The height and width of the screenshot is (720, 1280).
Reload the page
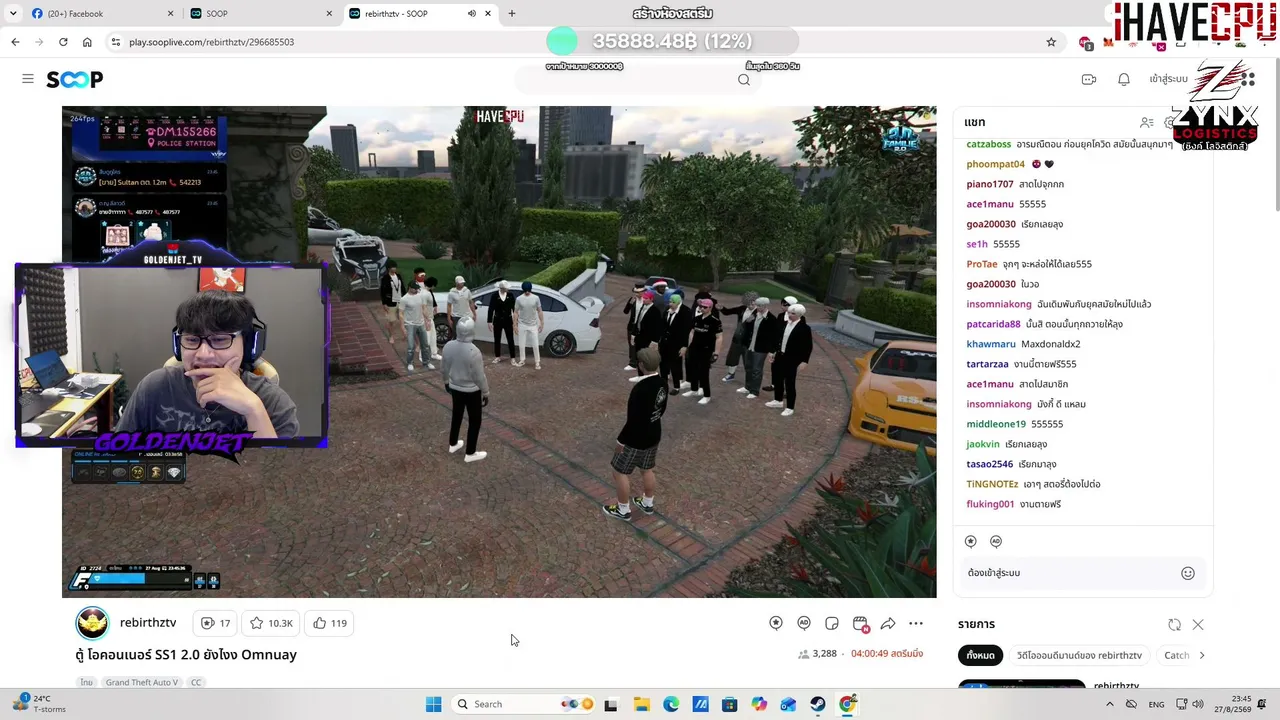[63, 42]
